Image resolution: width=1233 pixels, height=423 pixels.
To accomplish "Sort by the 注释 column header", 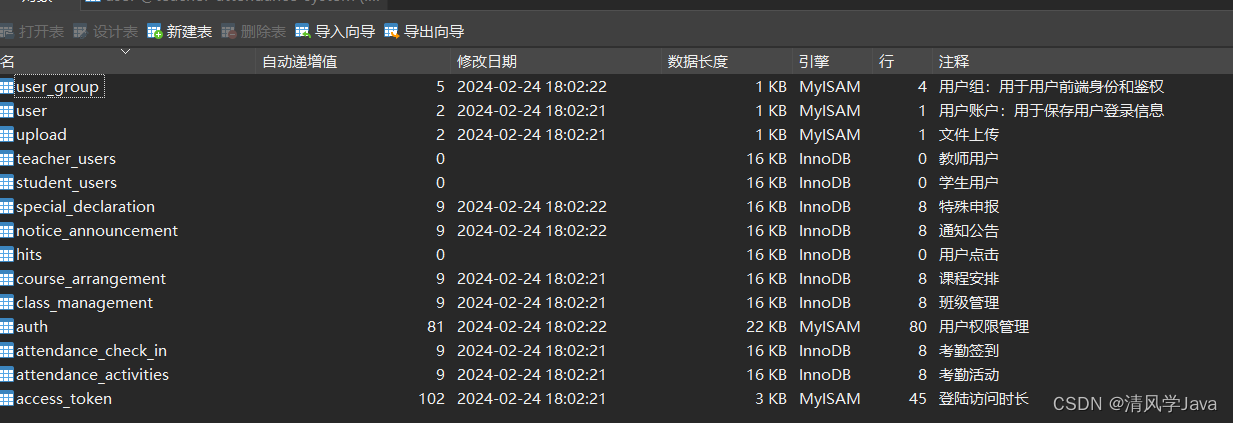I will [x=1082, y=62].
